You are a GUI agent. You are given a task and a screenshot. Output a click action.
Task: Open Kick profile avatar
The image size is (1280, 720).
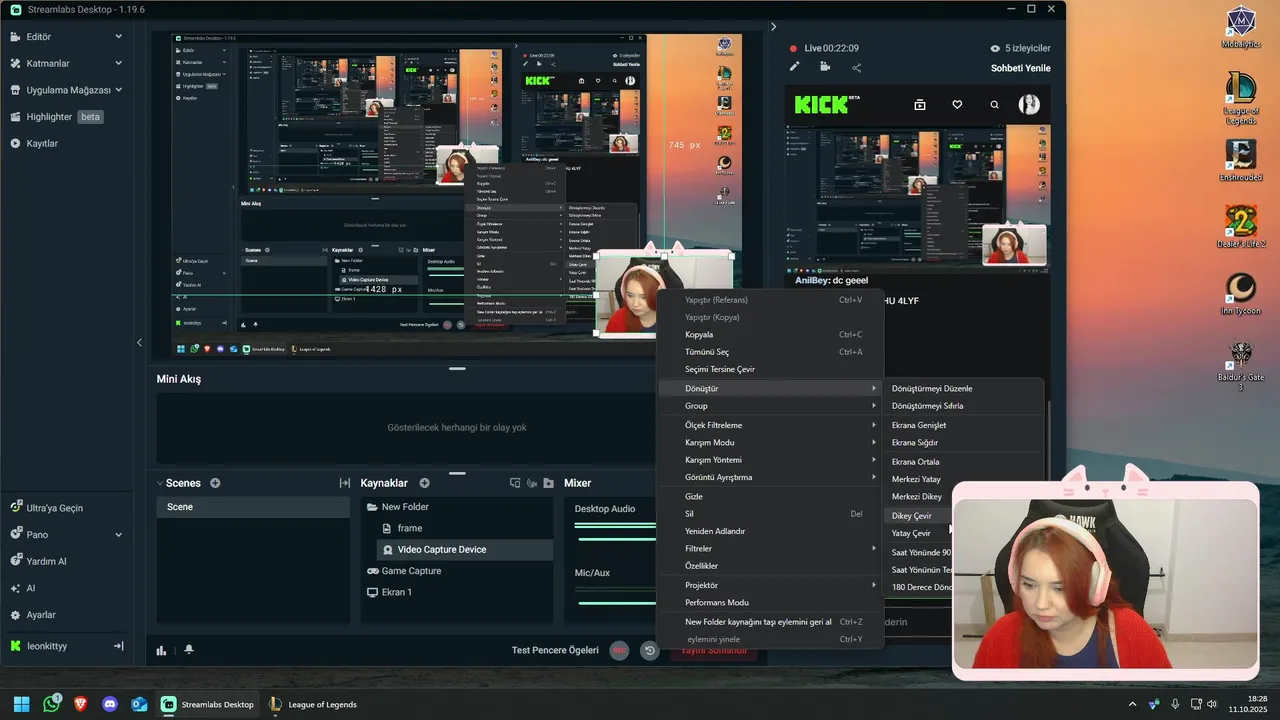pos(1029,104)
